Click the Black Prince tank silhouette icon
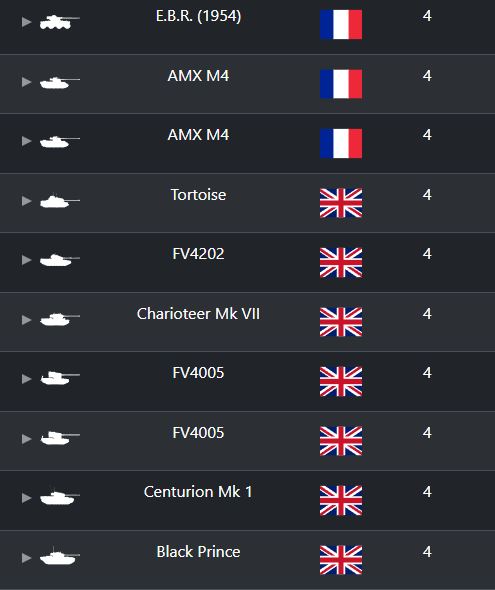 [x=60, y=557]
